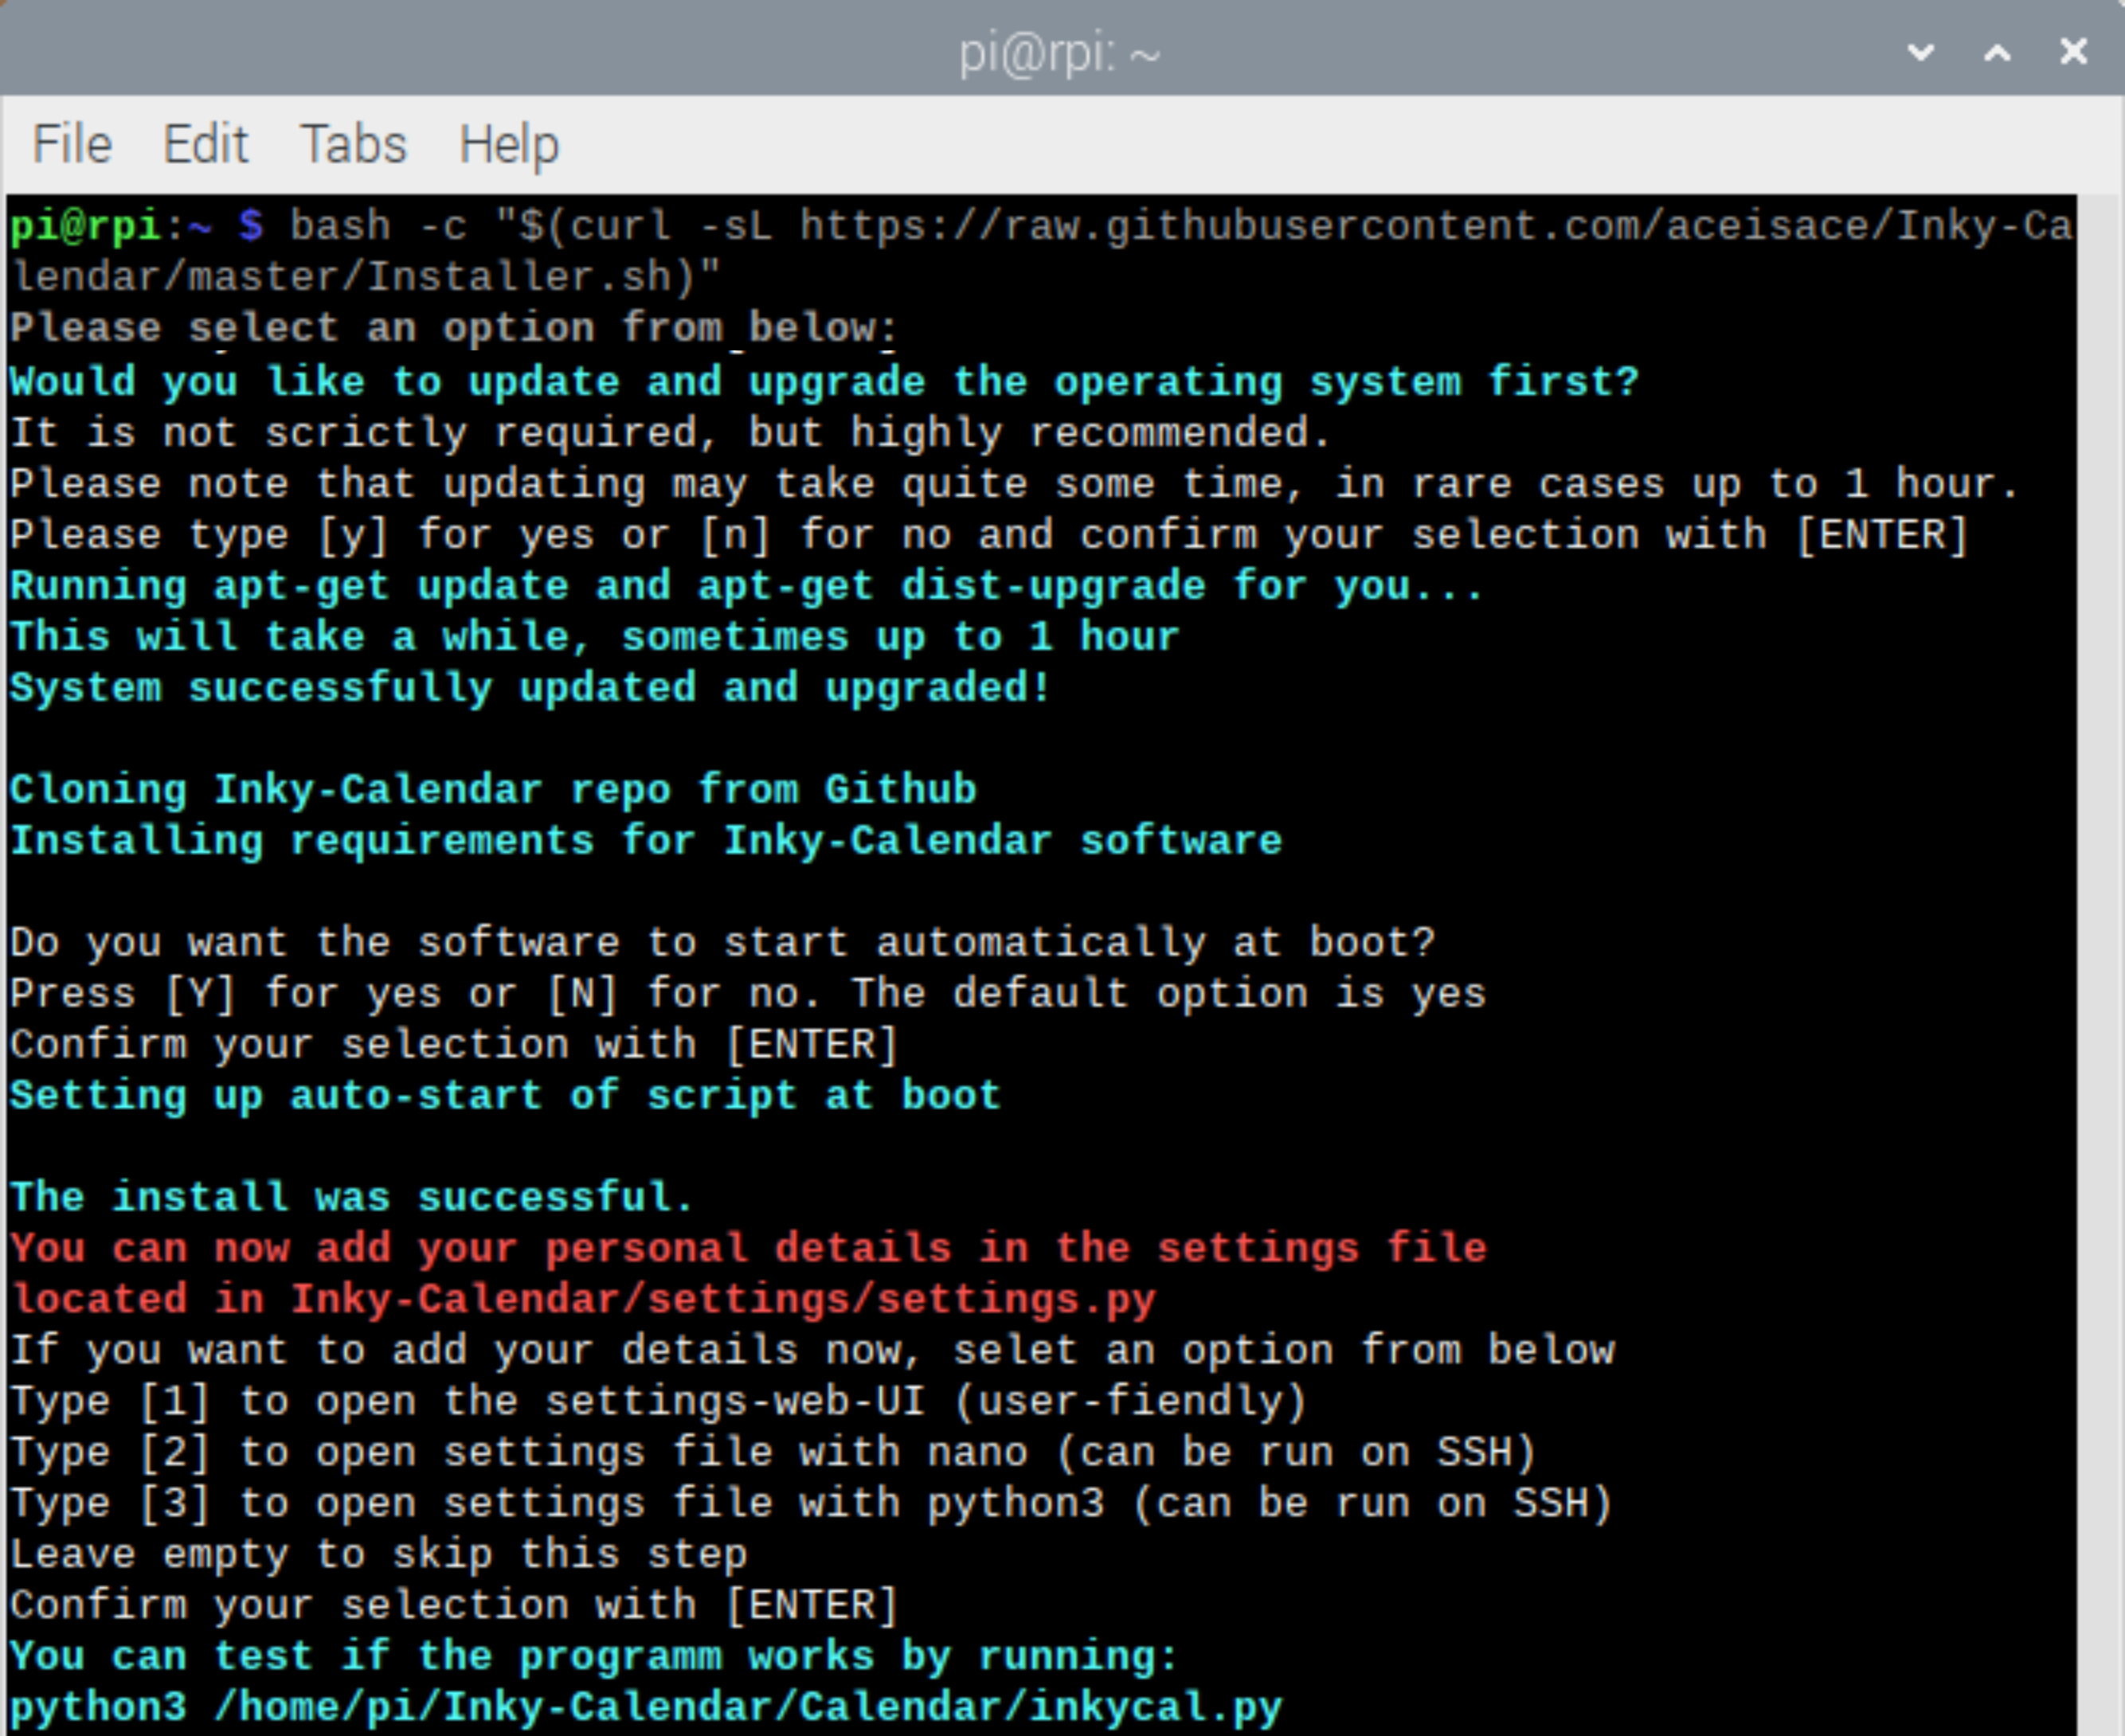
Task: Click the 'Type [2]' nano option line
Action: [x=772, y=1452]
